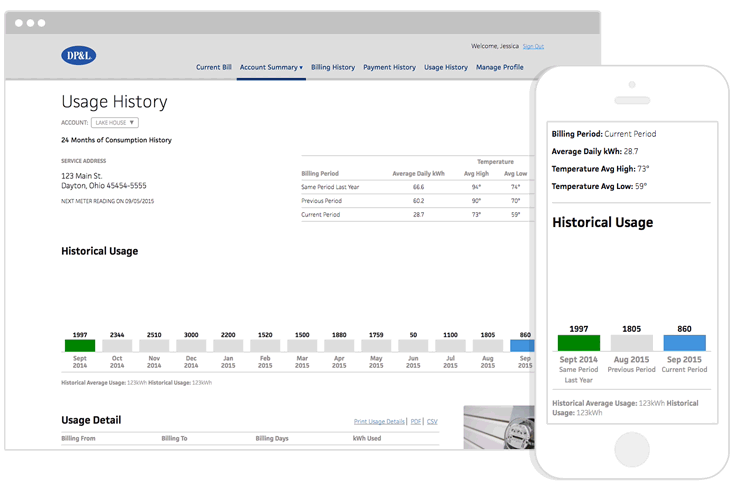The image size is (740, 489).
Task: Click the DP&L logo
Action: (79, 57)
